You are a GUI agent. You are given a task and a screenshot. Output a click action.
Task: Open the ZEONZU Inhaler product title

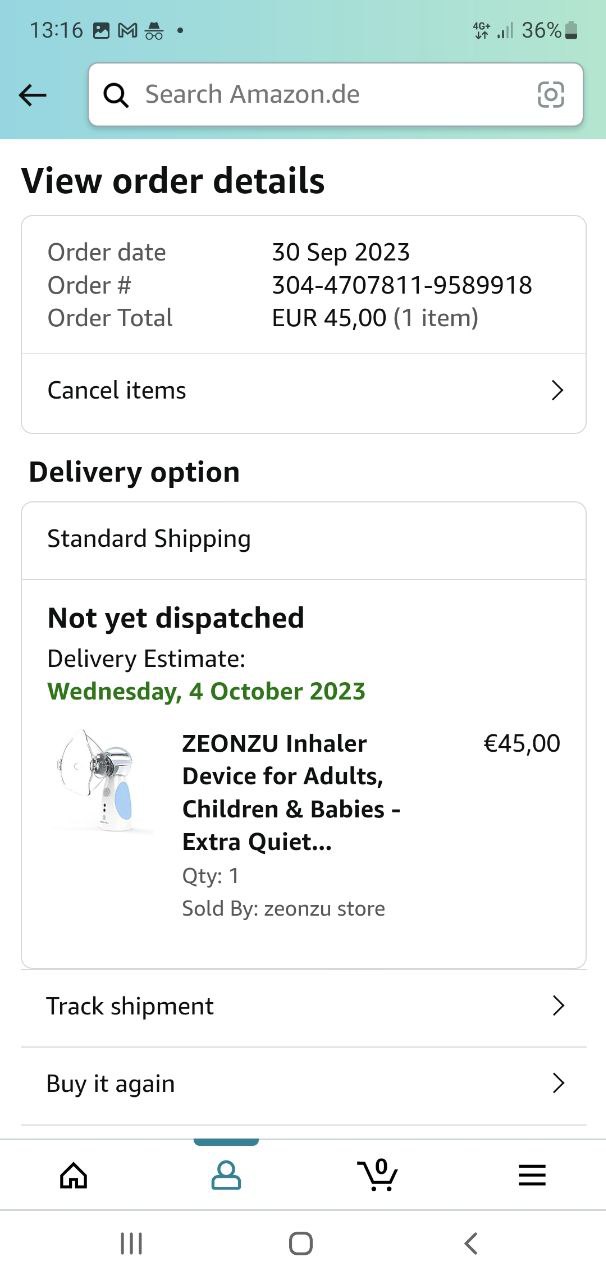pyautogui.click(x=290, y=792)
